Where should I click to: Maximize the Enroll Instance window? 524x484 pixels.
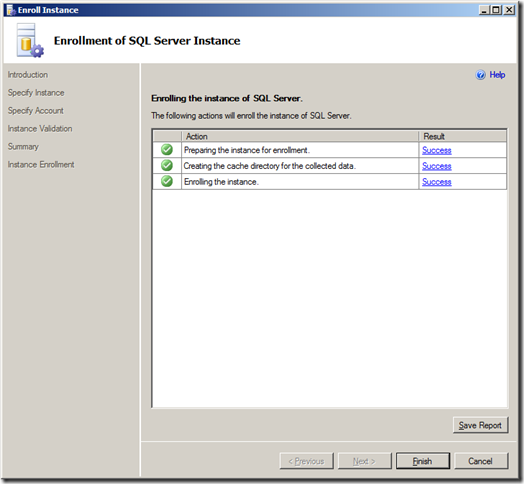point(497,10)
